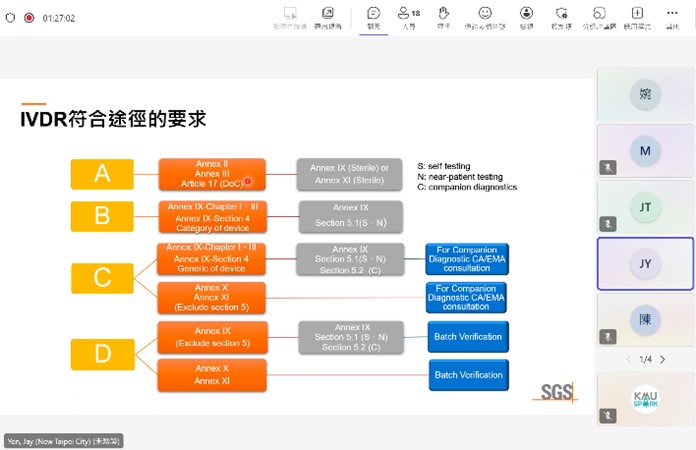This screenshot has height=450, width=696.
Task: Click the M participant tile
Action: pyautogui.click(x=645, y=151)
